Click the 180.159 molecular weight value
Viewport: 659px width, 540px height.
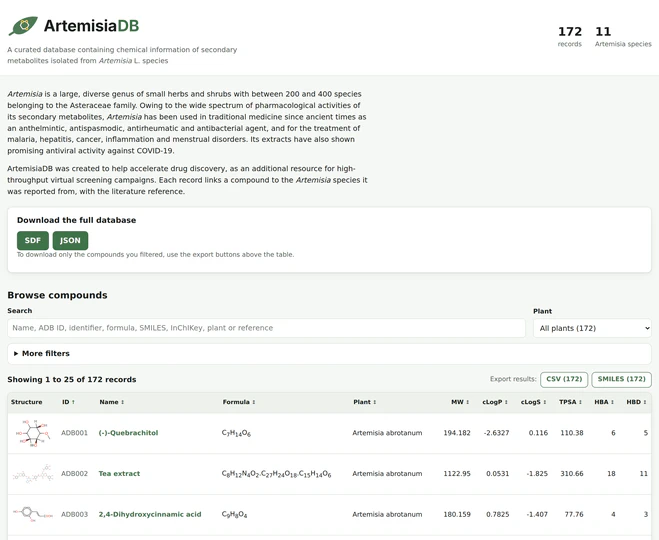click(457, 514)
